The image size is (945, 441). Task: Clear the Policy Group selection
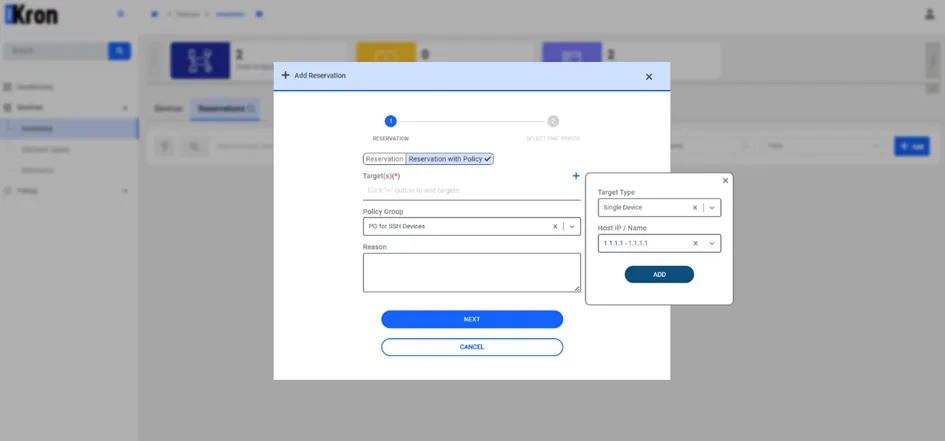tap(555, 227)
